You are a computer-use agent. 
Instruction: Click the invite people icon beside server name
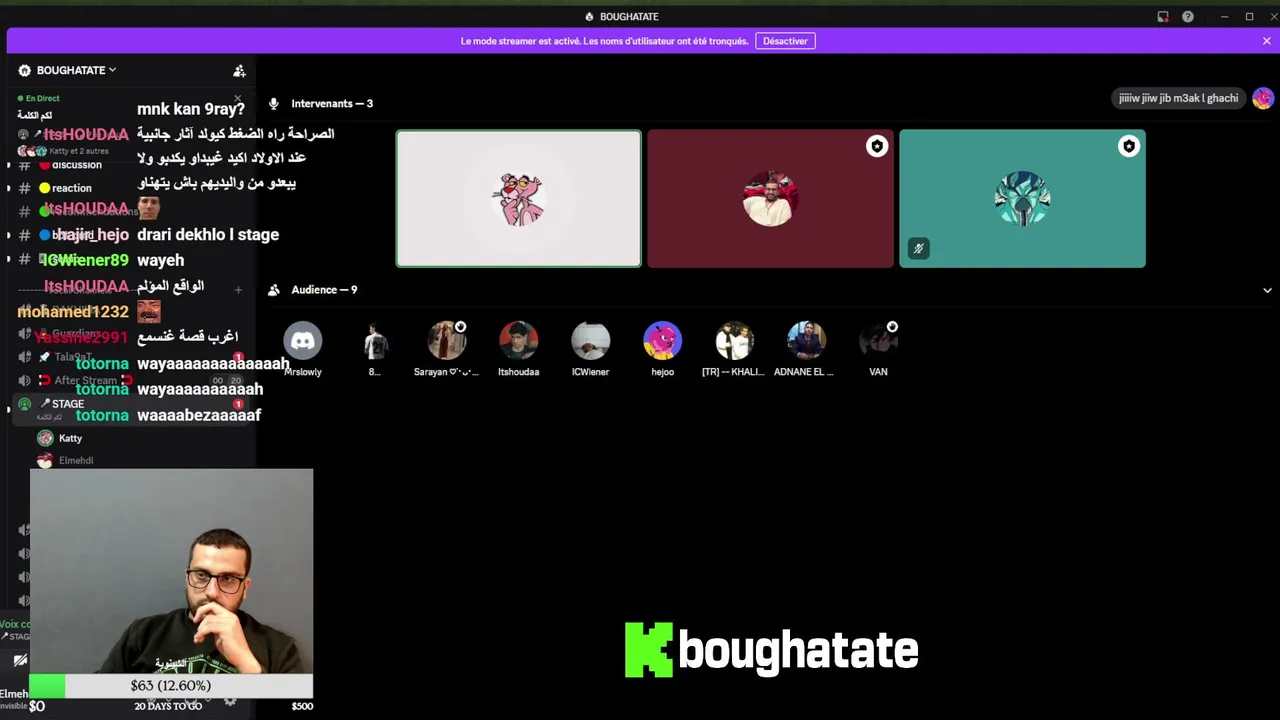pos(239,71)
